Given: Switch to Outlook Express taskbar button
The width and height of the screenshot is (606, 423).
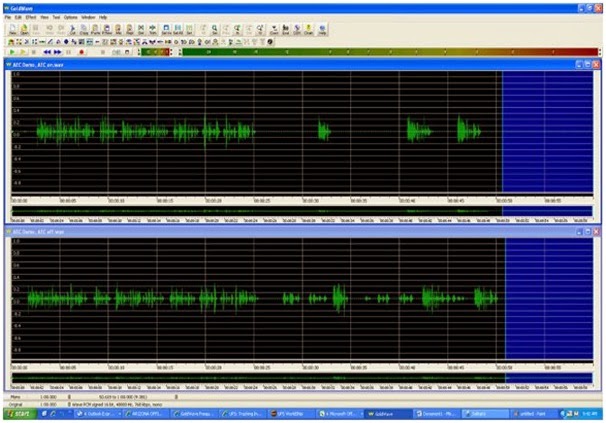Looking at the screenshot, I should click(x=98, y=414).
